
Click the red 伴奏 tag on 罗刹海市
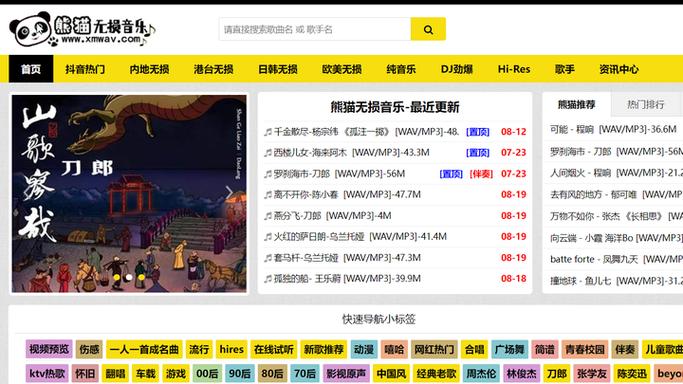(x=481, y=174)
